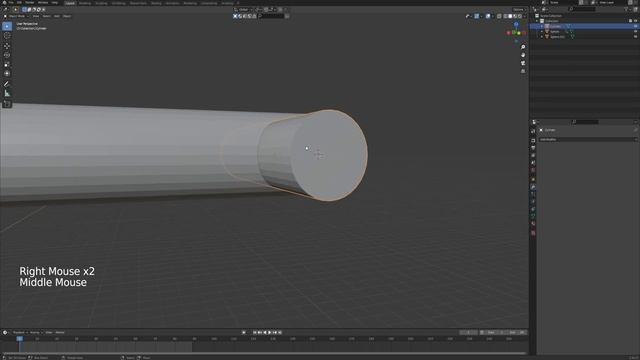Open the viewport shading options dropdown arrow
The height and width of the screenshot is (360, 640).
coord(524,16)
